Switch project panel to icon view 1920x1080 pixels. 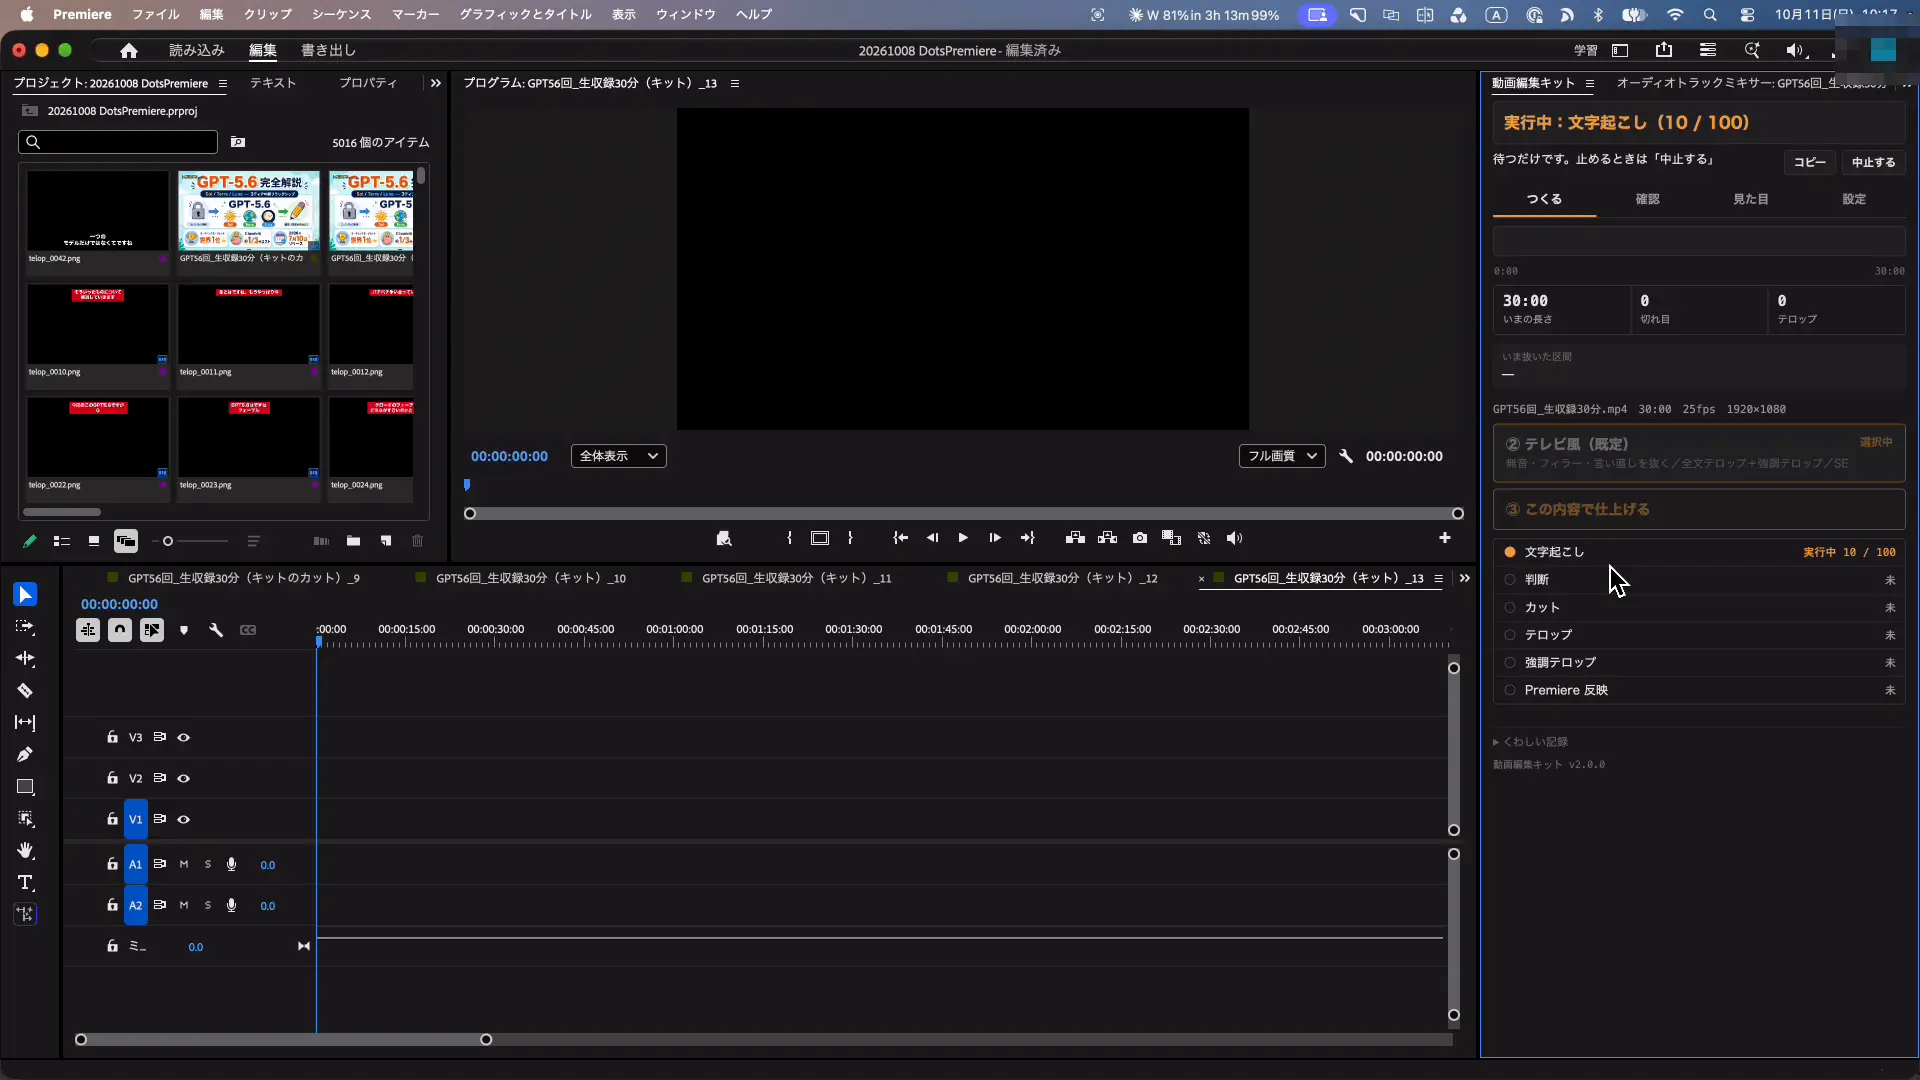93,541
